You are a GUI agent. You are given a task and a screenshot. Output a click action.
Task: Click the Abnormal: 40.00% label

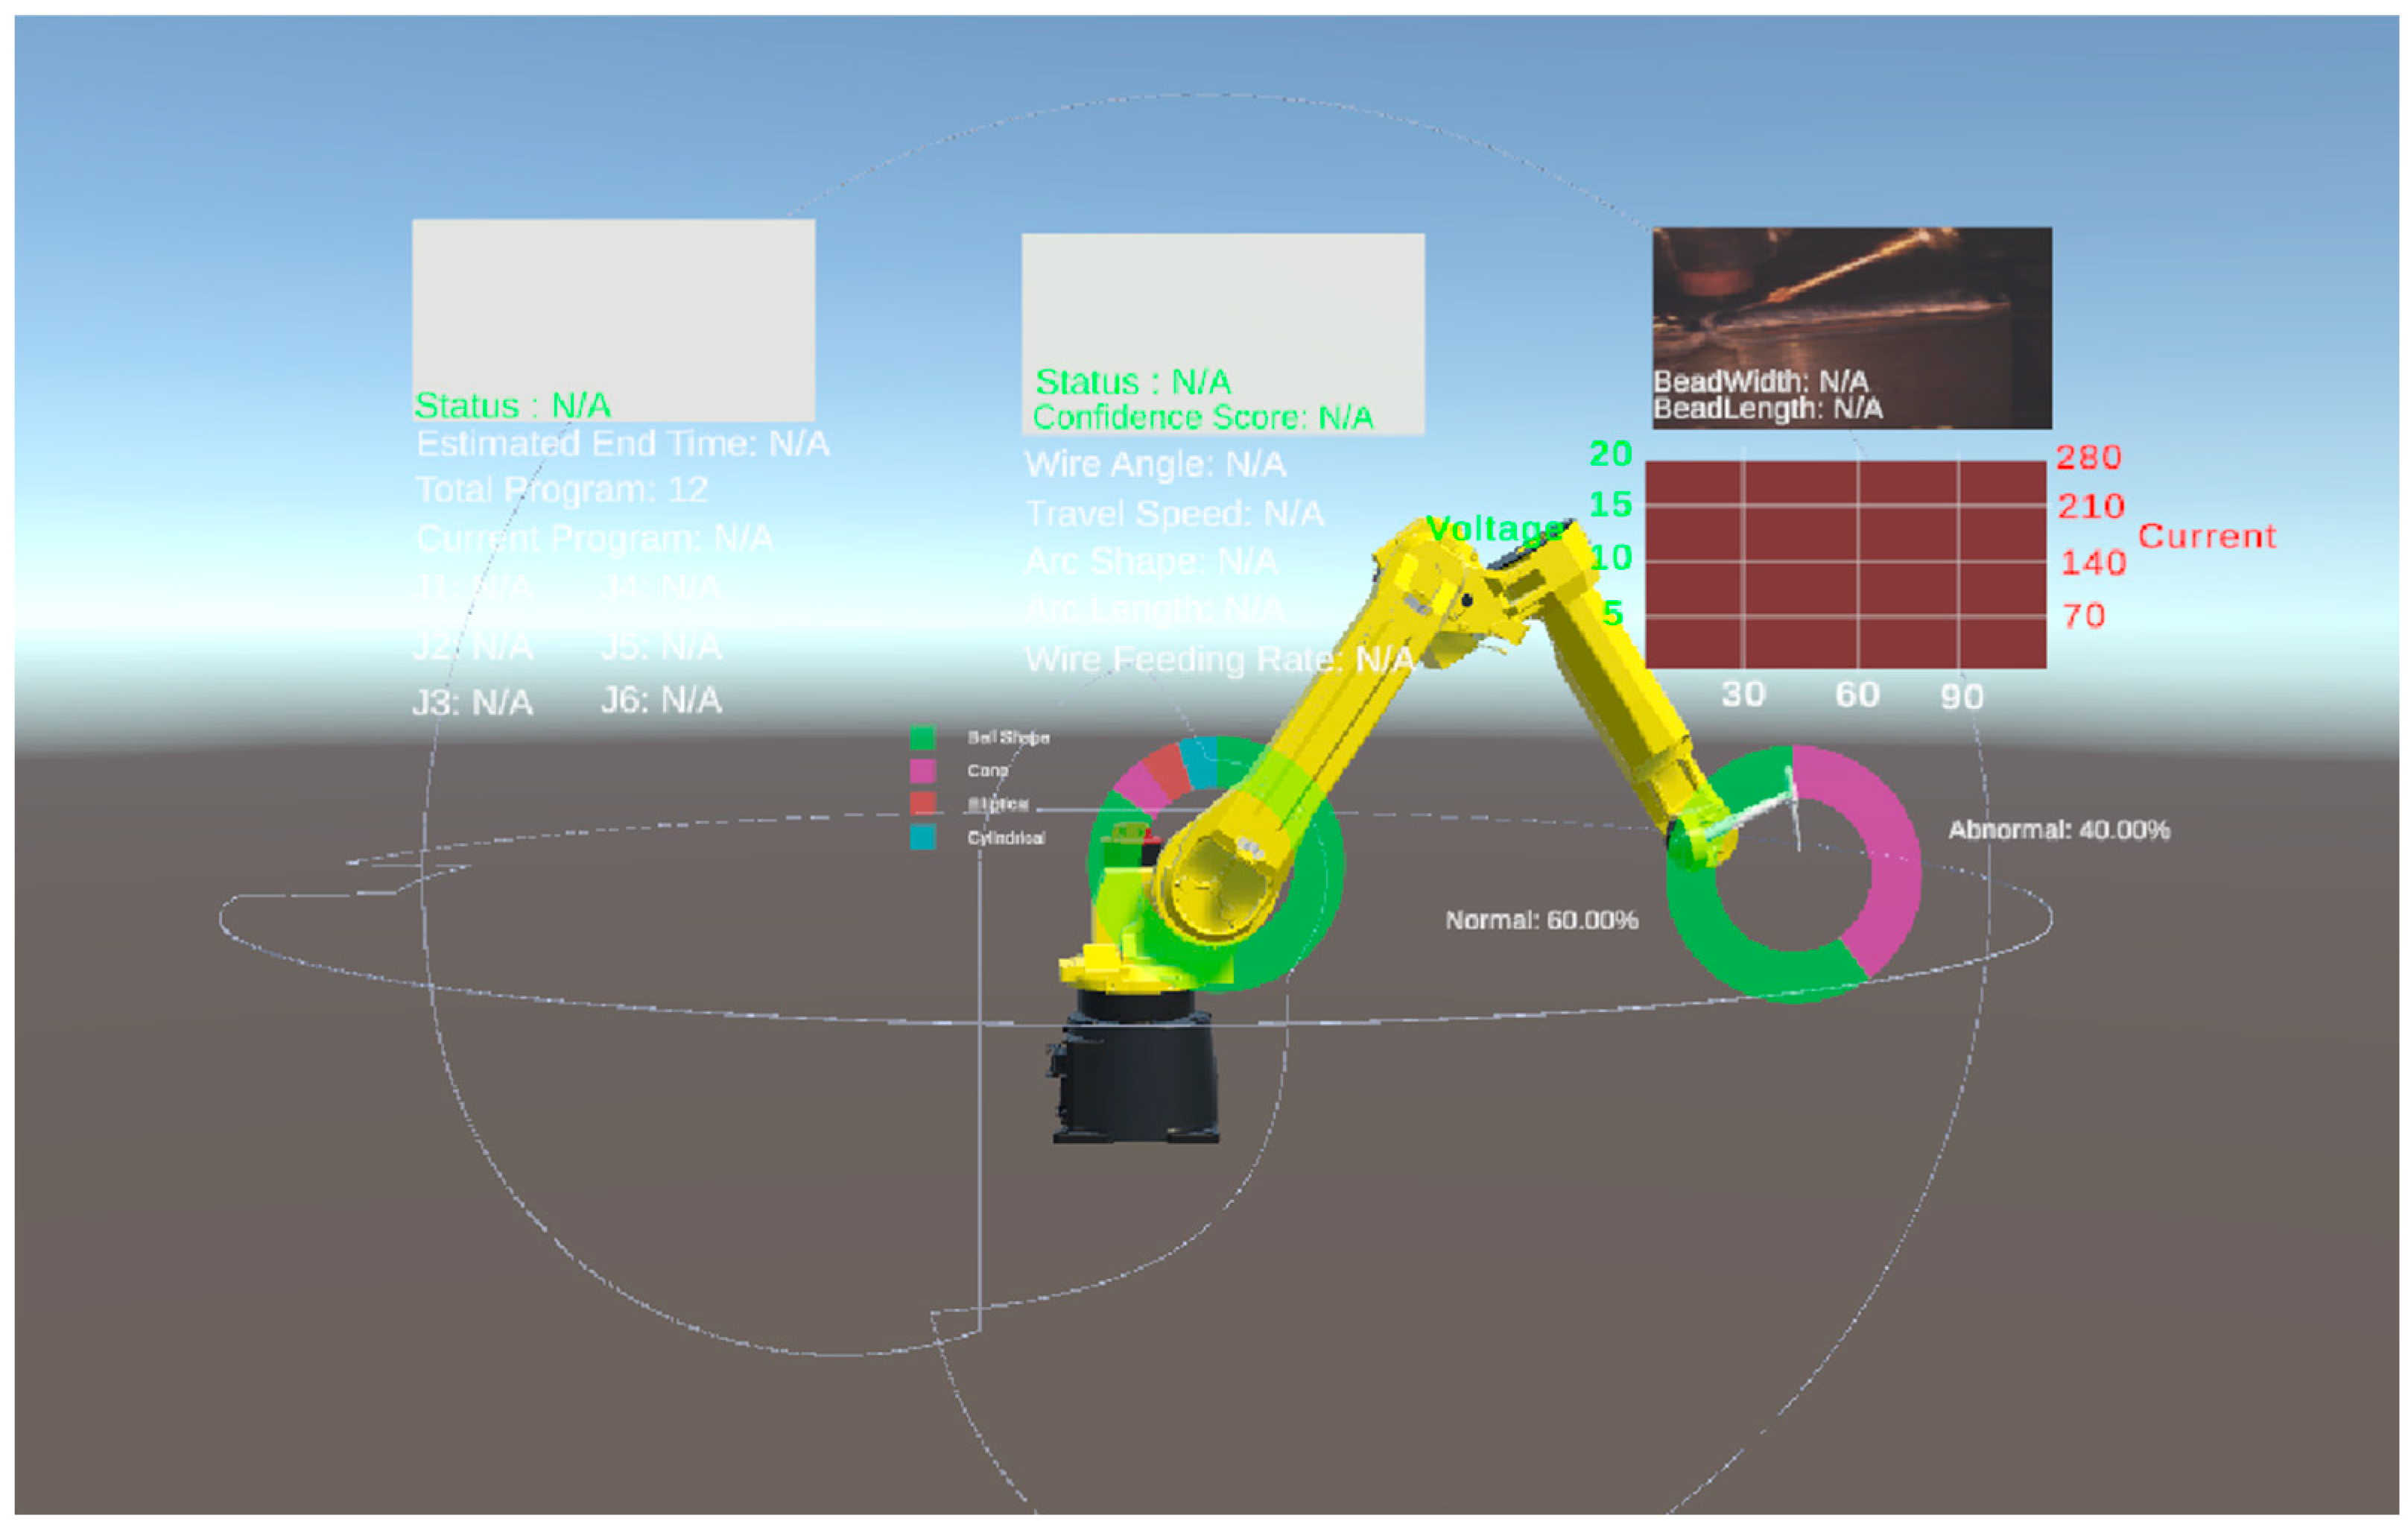[x=2058, y=830]
